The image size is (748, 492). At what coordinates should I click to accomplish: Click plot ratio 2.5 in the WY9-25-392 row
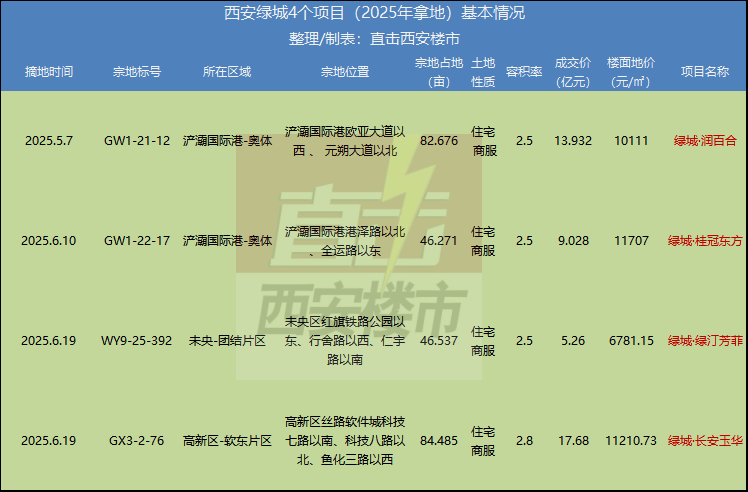pos(524,341)
